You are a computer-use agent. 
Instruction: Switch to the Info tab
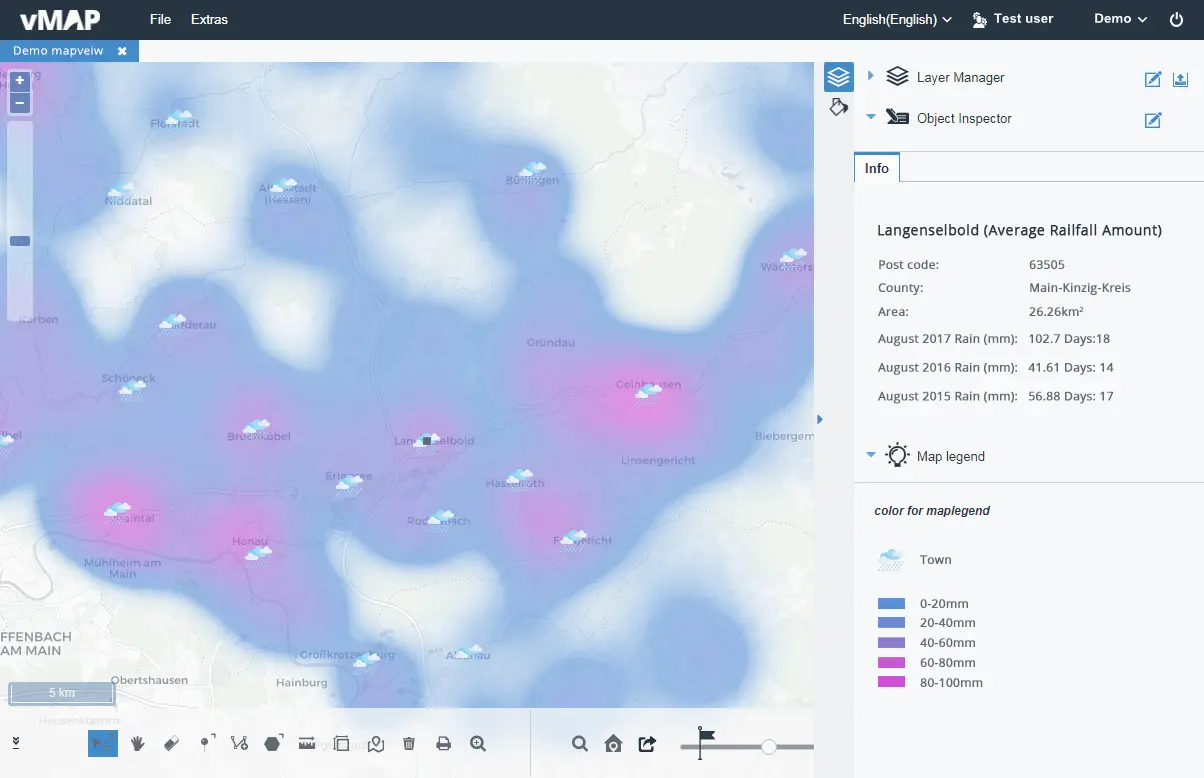click(877, 168)
